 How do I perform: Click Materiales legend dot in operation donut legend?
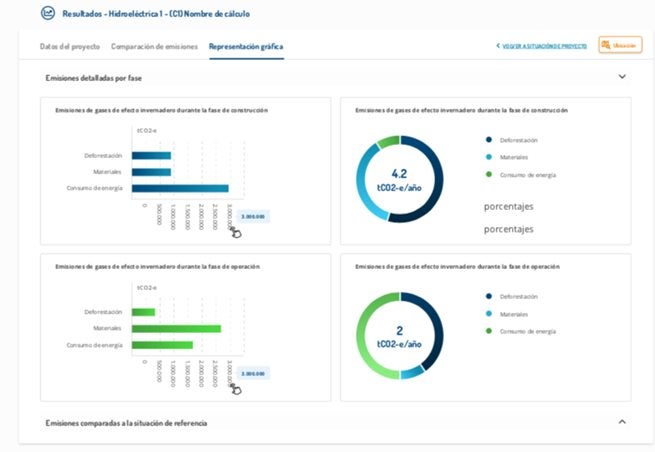pos(489,313)
